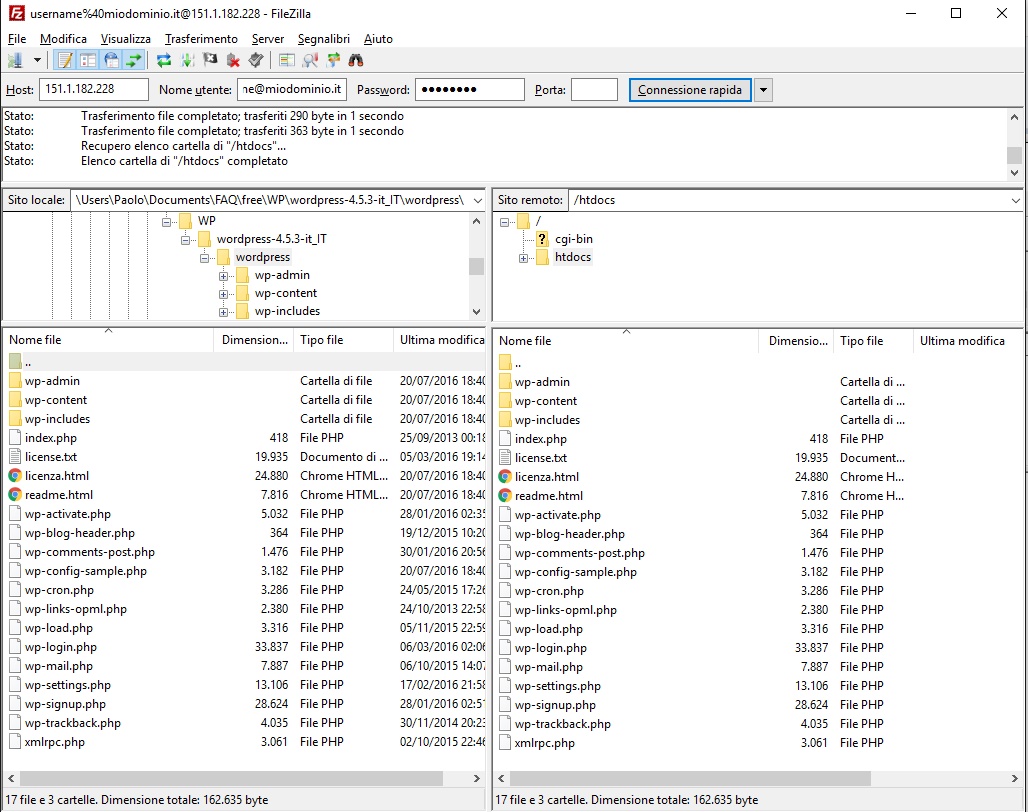Sort local list by Nome file header
Screen dimensions: 1028x812
click(x=108, y=339)
